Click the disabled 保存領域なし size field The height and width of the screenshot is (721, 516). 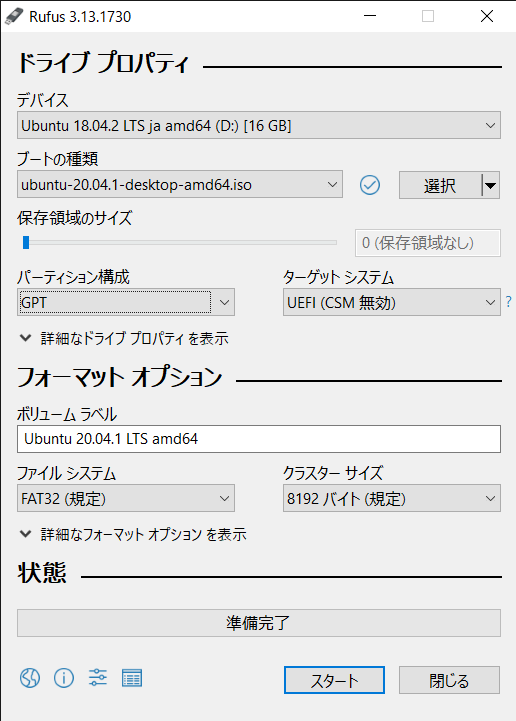[x=428, y=243]
